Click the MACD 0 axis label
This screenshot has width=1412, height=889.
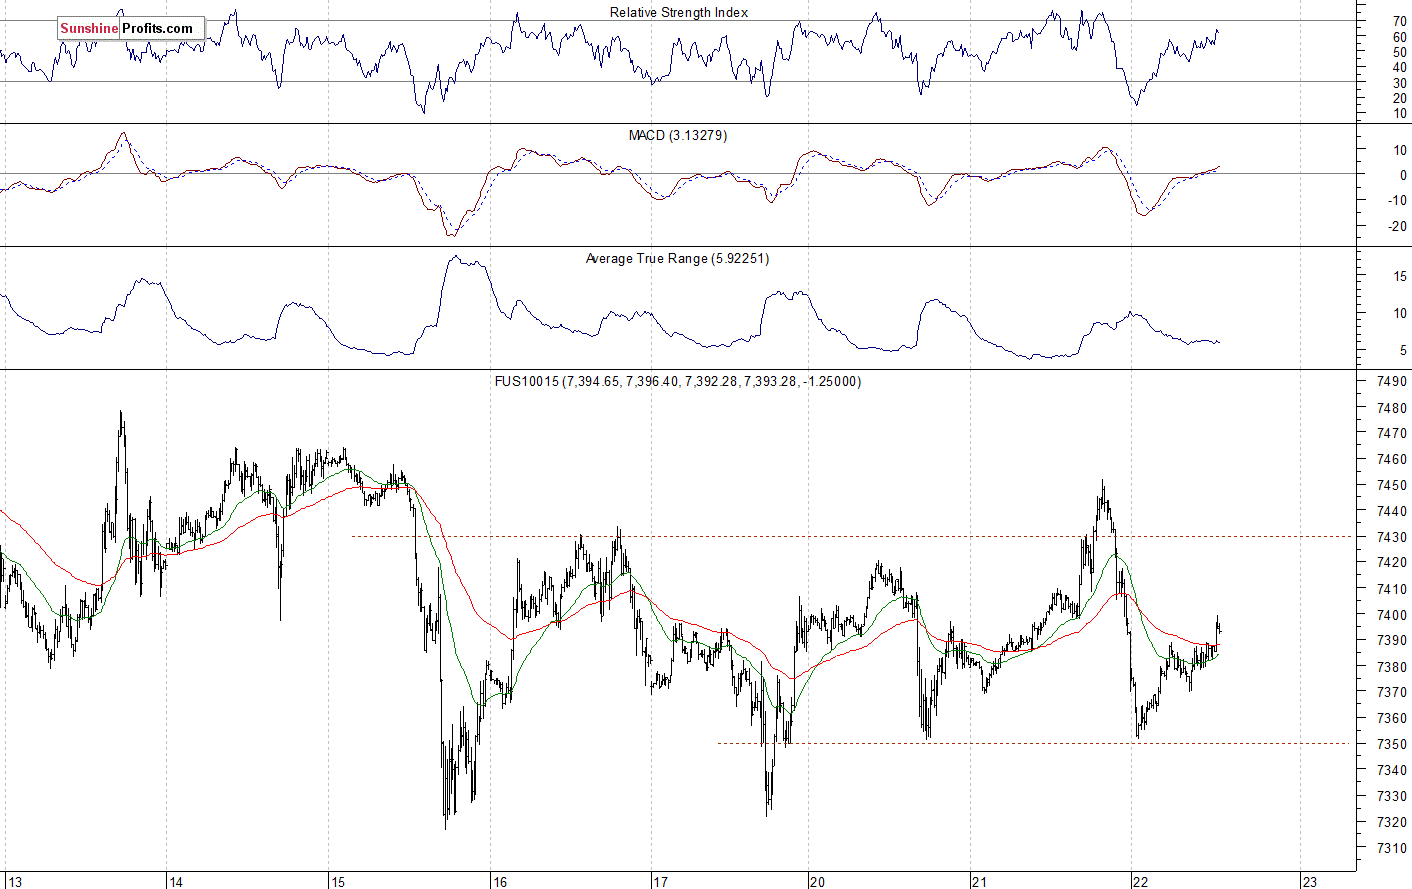[x=1403, y=175]
